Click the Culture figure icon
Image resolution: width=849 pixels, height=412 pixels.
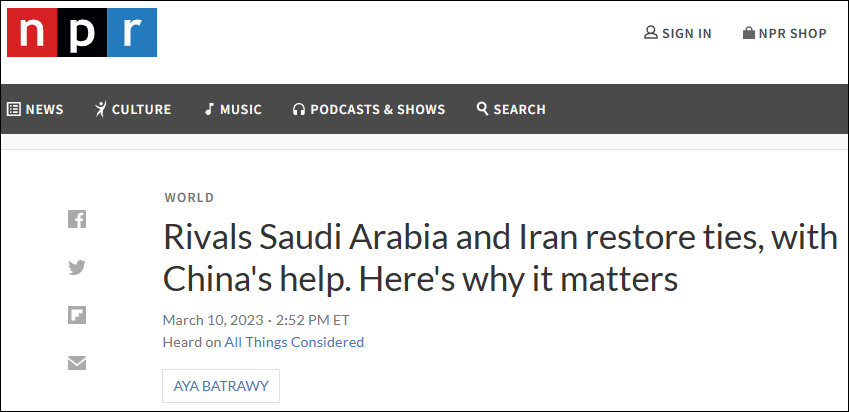click(100, 109)
